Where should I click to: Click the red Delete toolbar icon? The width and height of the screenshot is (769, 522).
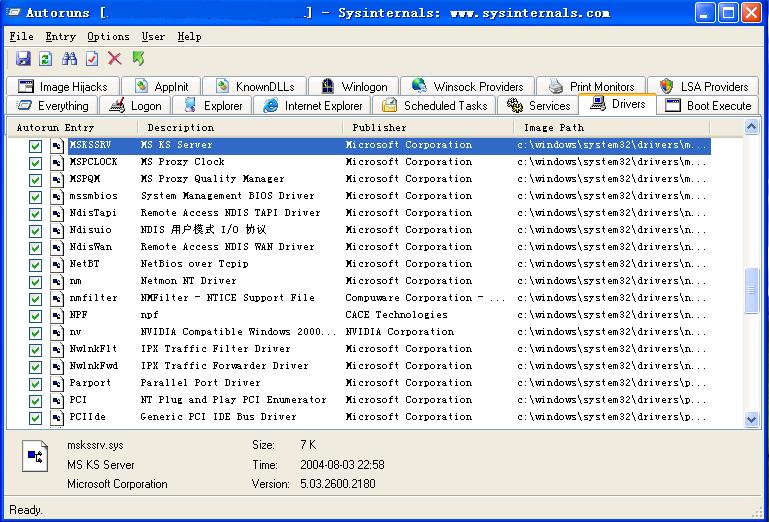tap(115, 59)
